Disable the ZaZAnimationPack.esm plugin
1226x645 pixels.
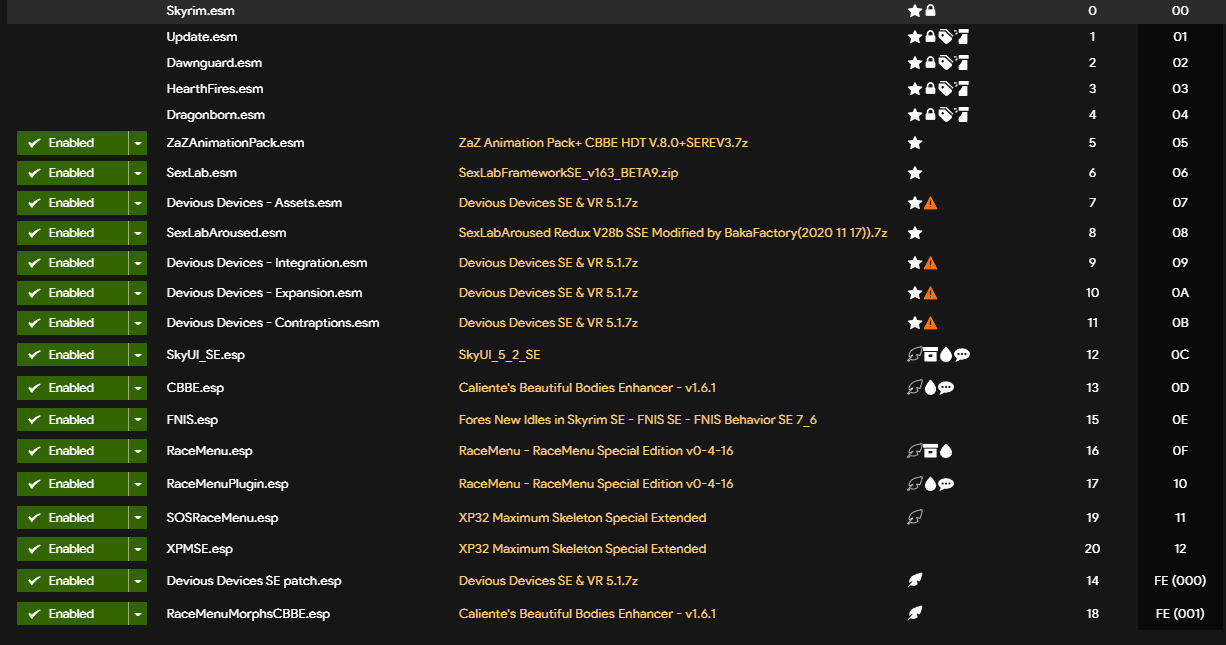72,143
